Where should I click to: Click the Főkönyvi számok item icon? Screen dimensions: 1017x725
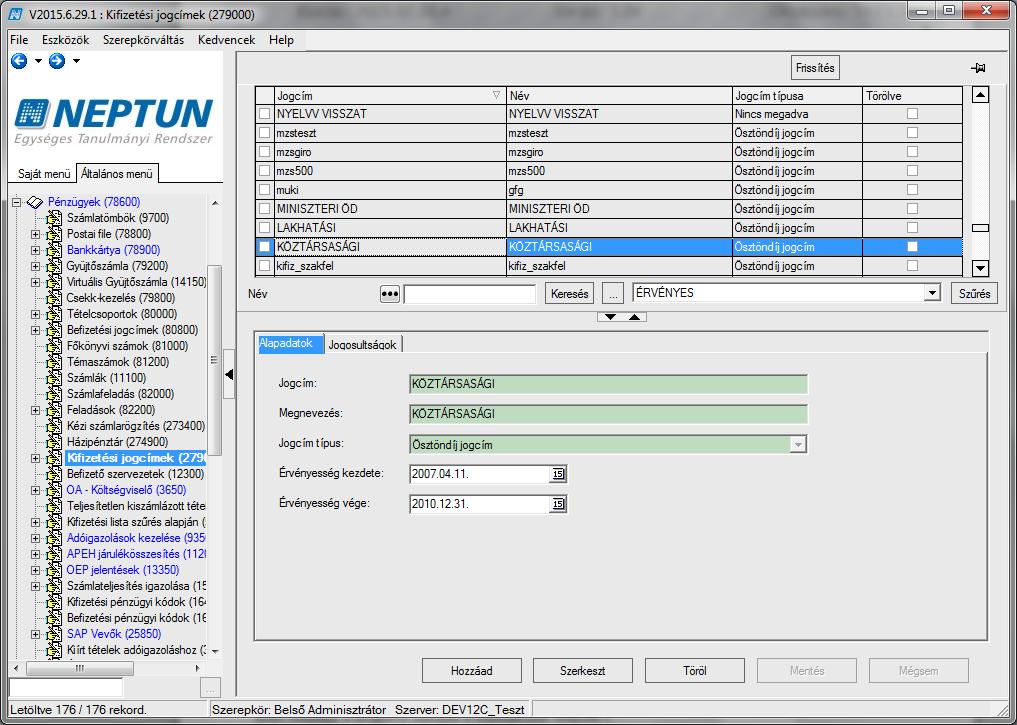coord(54,346)
